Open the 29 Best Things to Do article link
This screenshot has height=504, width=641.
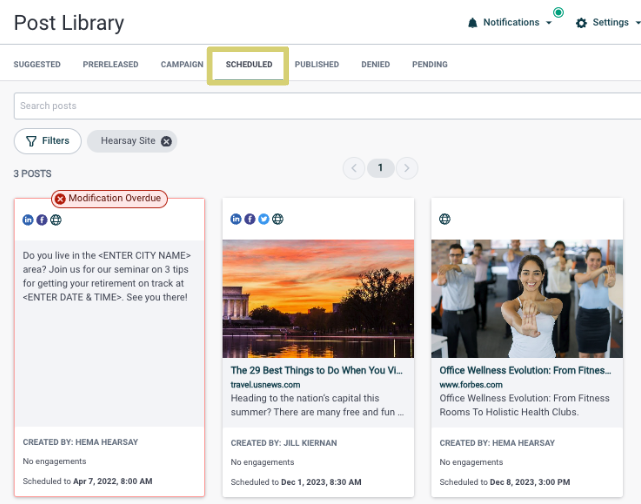point(317,369)
